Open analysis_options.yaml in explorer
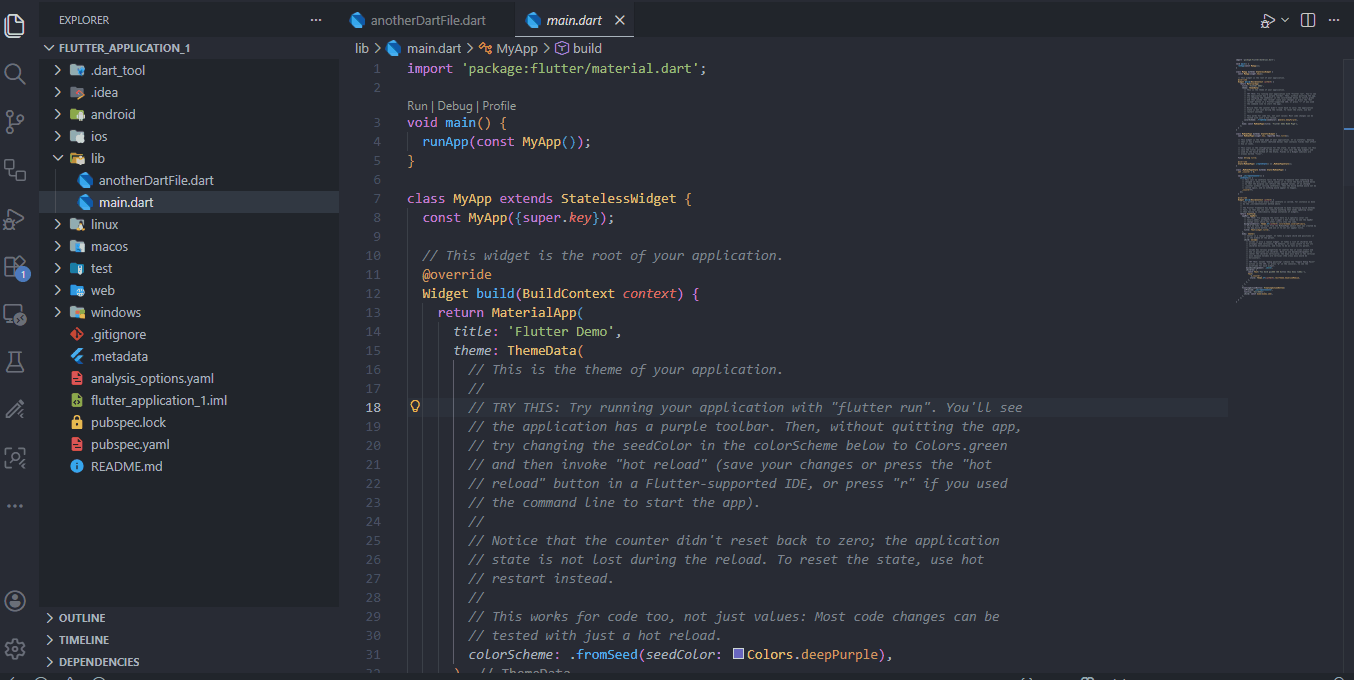This screenshot has width=1354, height=680. click(x=189, y=378)
